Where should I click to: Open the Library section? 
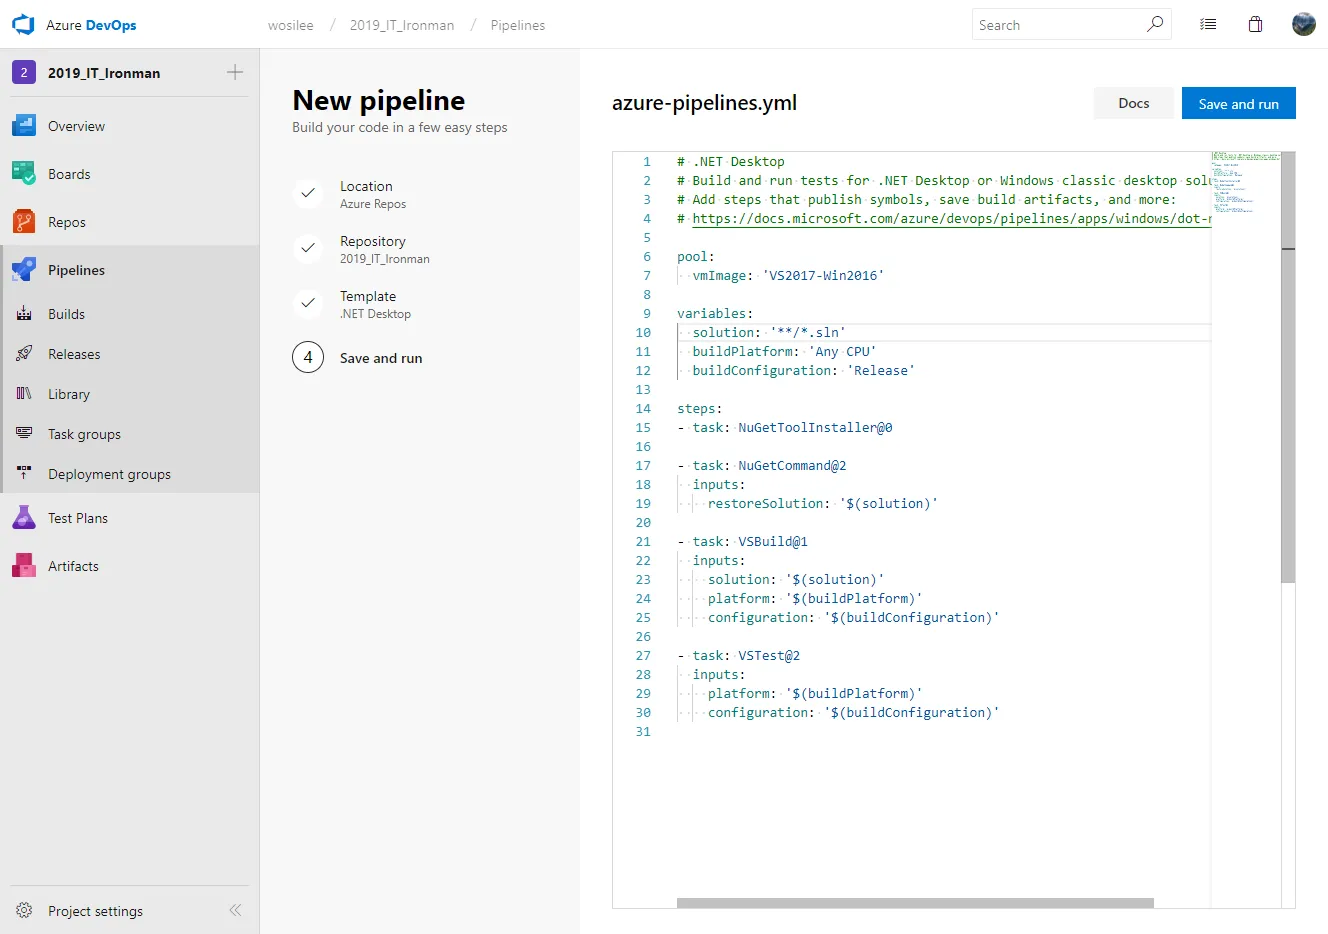coord(69,393)
